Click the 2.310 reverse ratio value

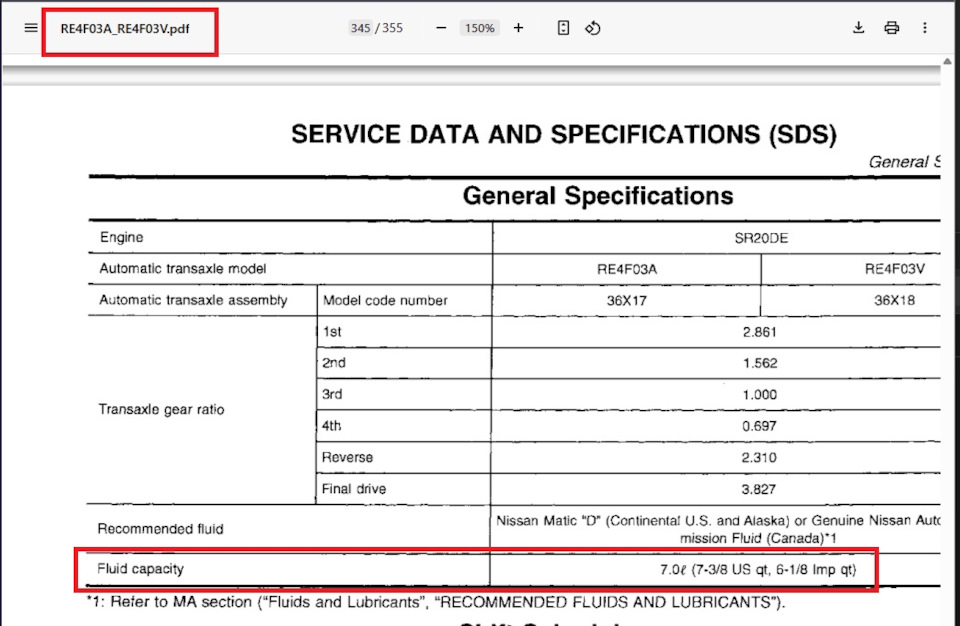click(759, 458)
